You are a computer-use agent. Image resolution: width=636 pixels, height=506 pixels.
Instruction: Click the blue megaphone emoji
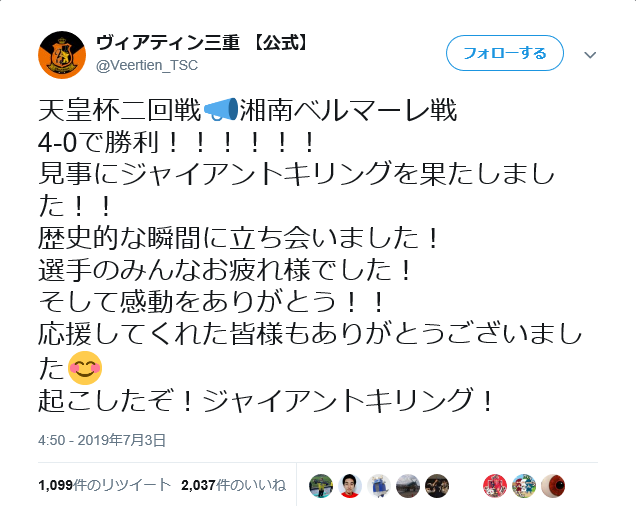click(x=221, y=110)
